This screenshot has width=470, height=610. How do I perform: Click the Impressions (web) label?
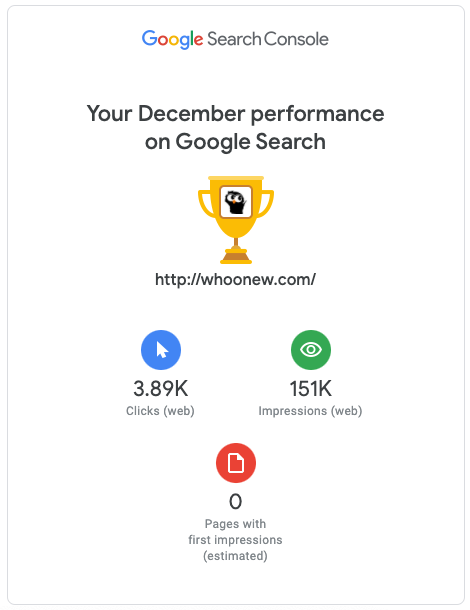(310, 411)
